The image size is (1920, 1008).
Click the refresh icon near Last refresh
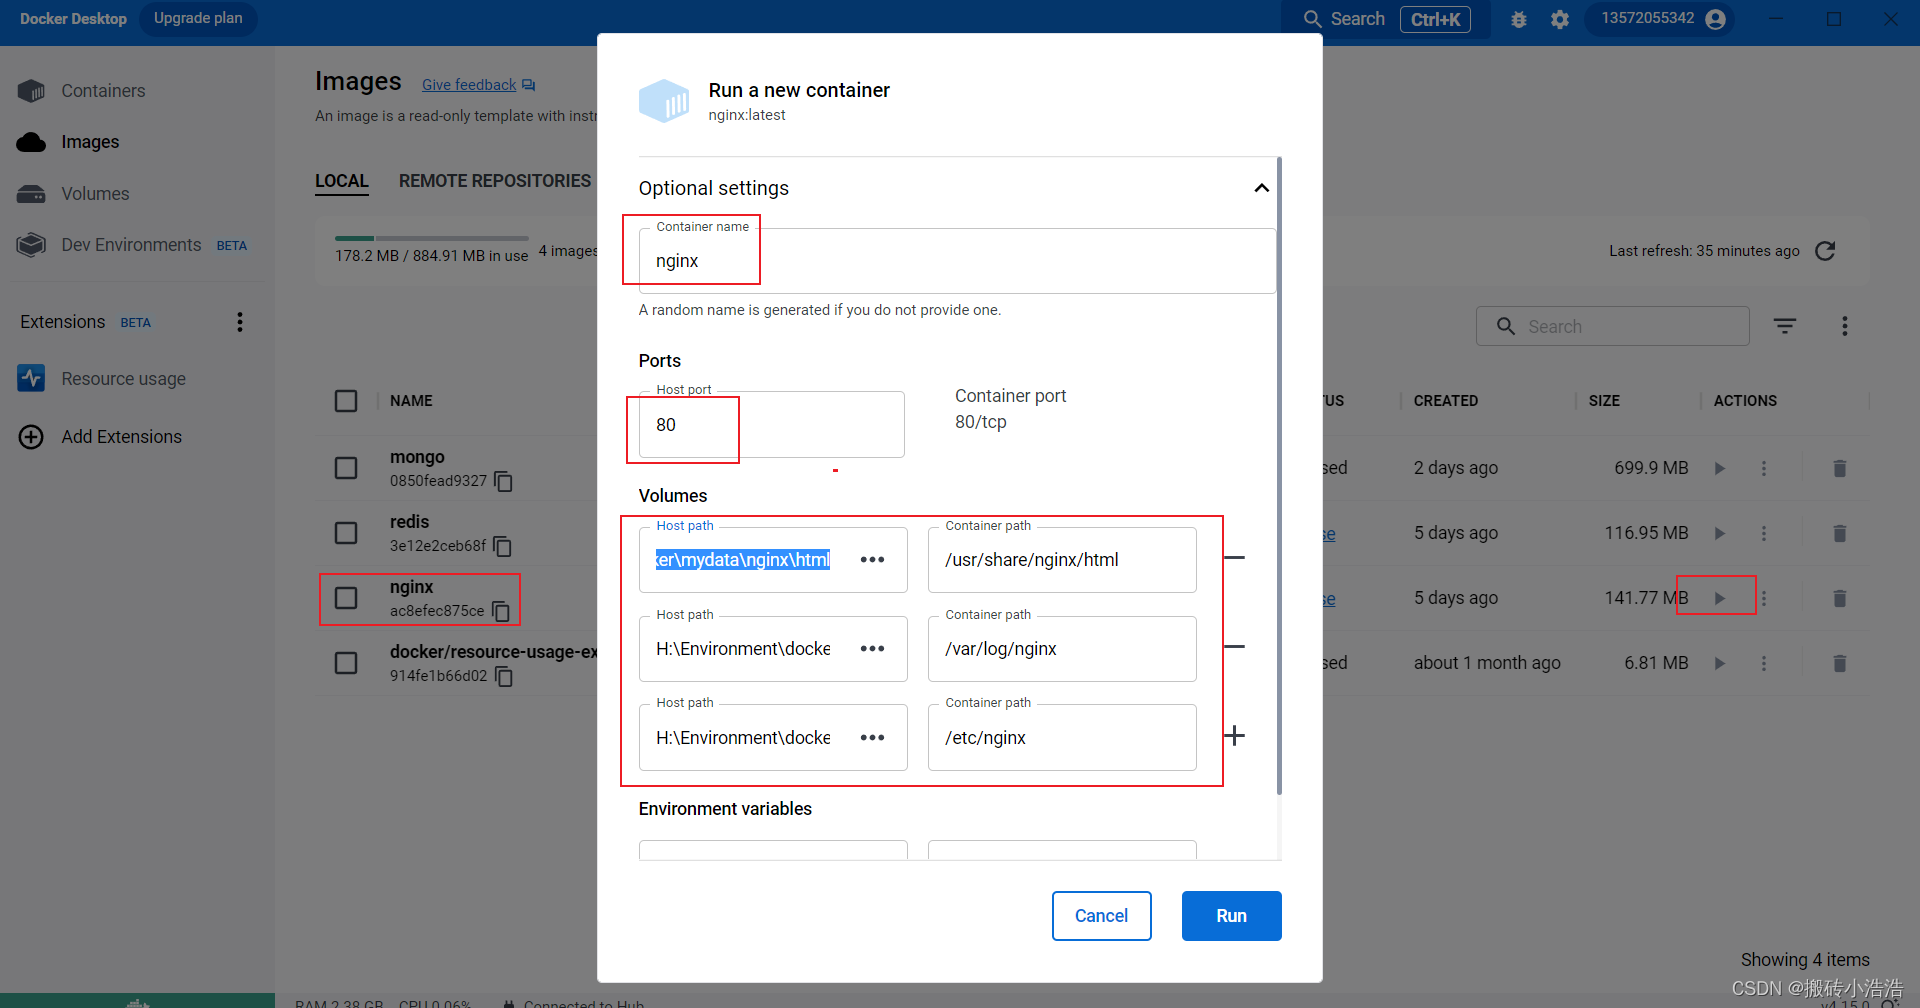(x=1825, y=251)
